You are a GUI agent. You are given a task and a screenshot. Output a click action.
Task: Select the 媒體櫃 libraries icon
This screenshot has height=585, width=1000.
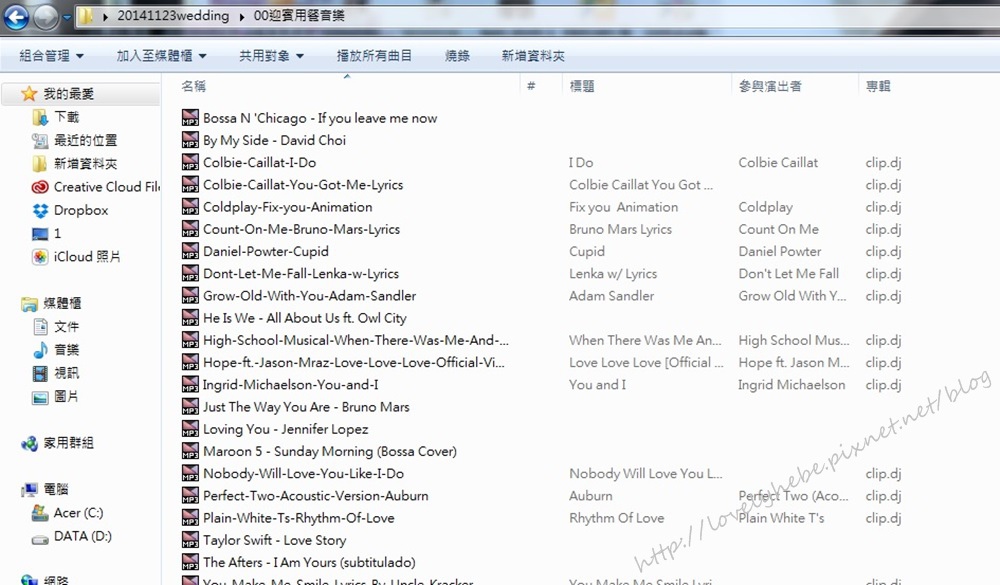coord(29,304)
